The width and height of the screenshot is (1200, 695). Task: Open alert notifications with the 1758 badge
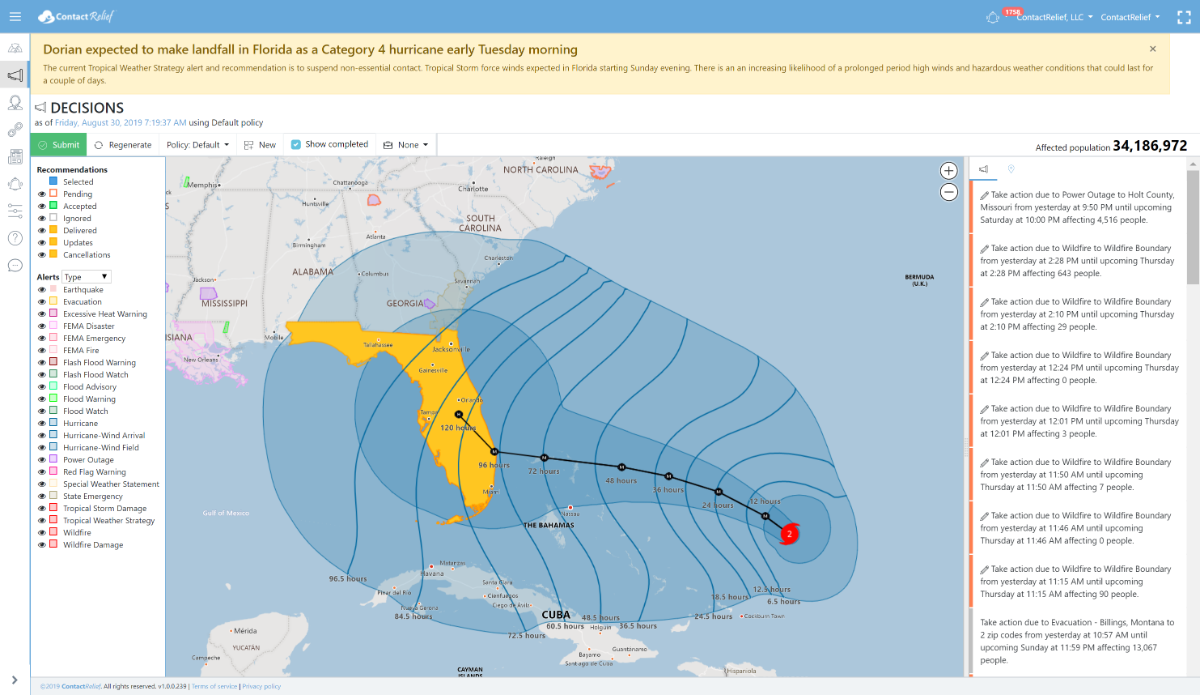pos(994,16)
